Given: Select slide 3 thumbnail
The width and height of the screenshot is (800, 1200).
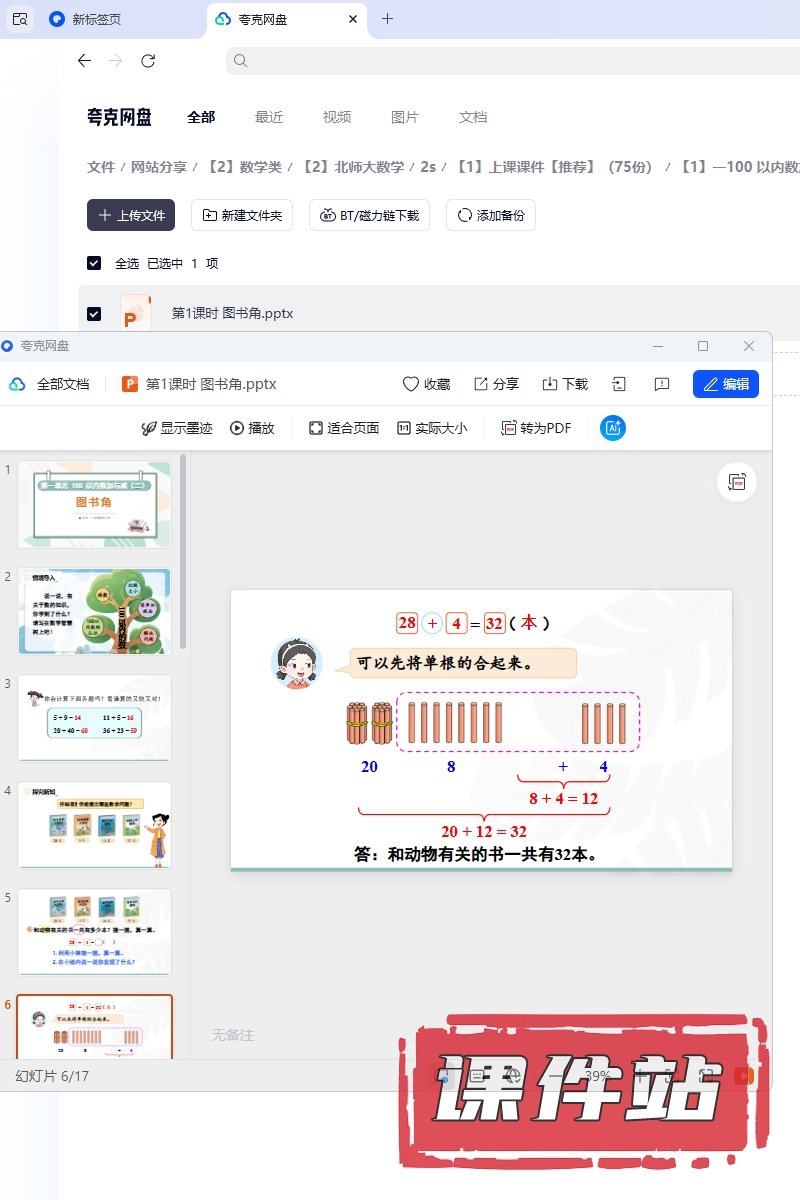Looking at the screenshot, I should point(94,718).
